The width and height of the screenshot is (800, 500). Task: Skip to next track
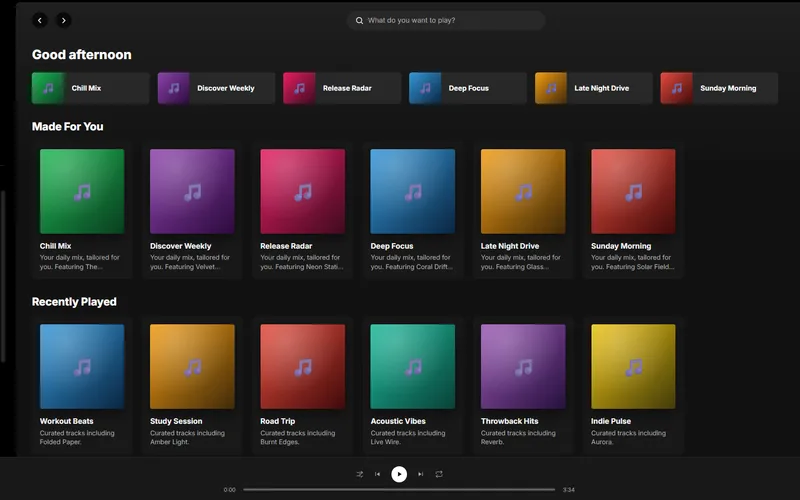click(420, 474)
